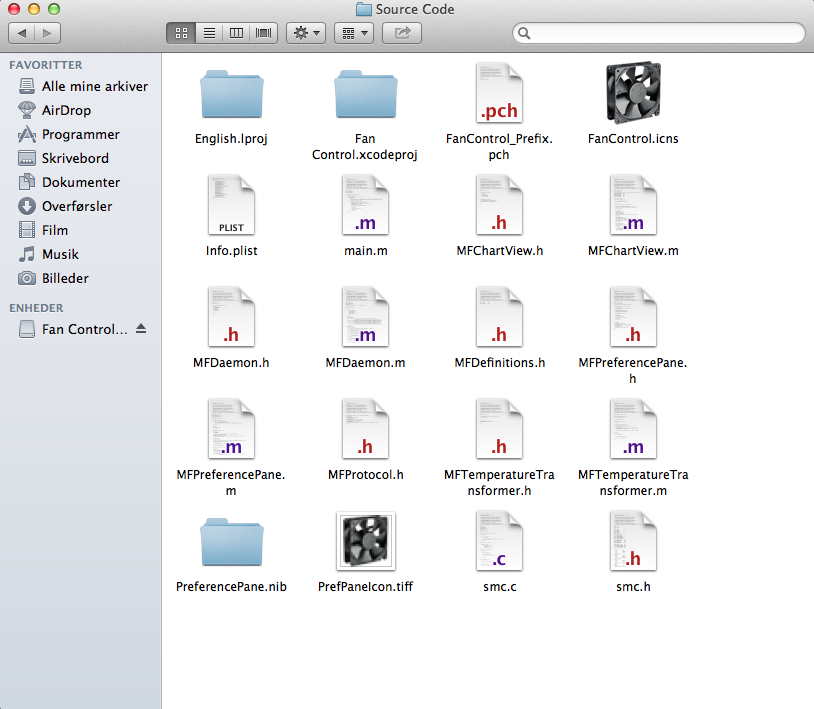Go forward with the right arrow button
Screen dimensions: 814x709
(48, 33)
